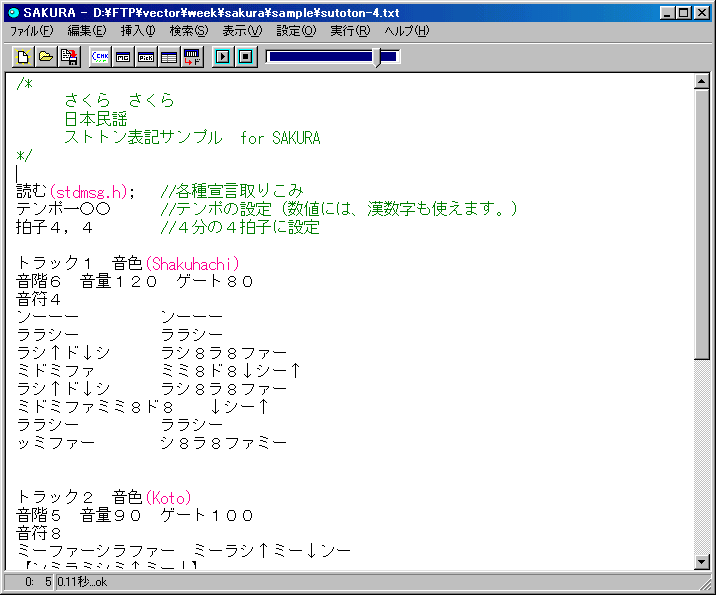
Task: Click the (Koto) instrument name
Action: coord(168,497)
